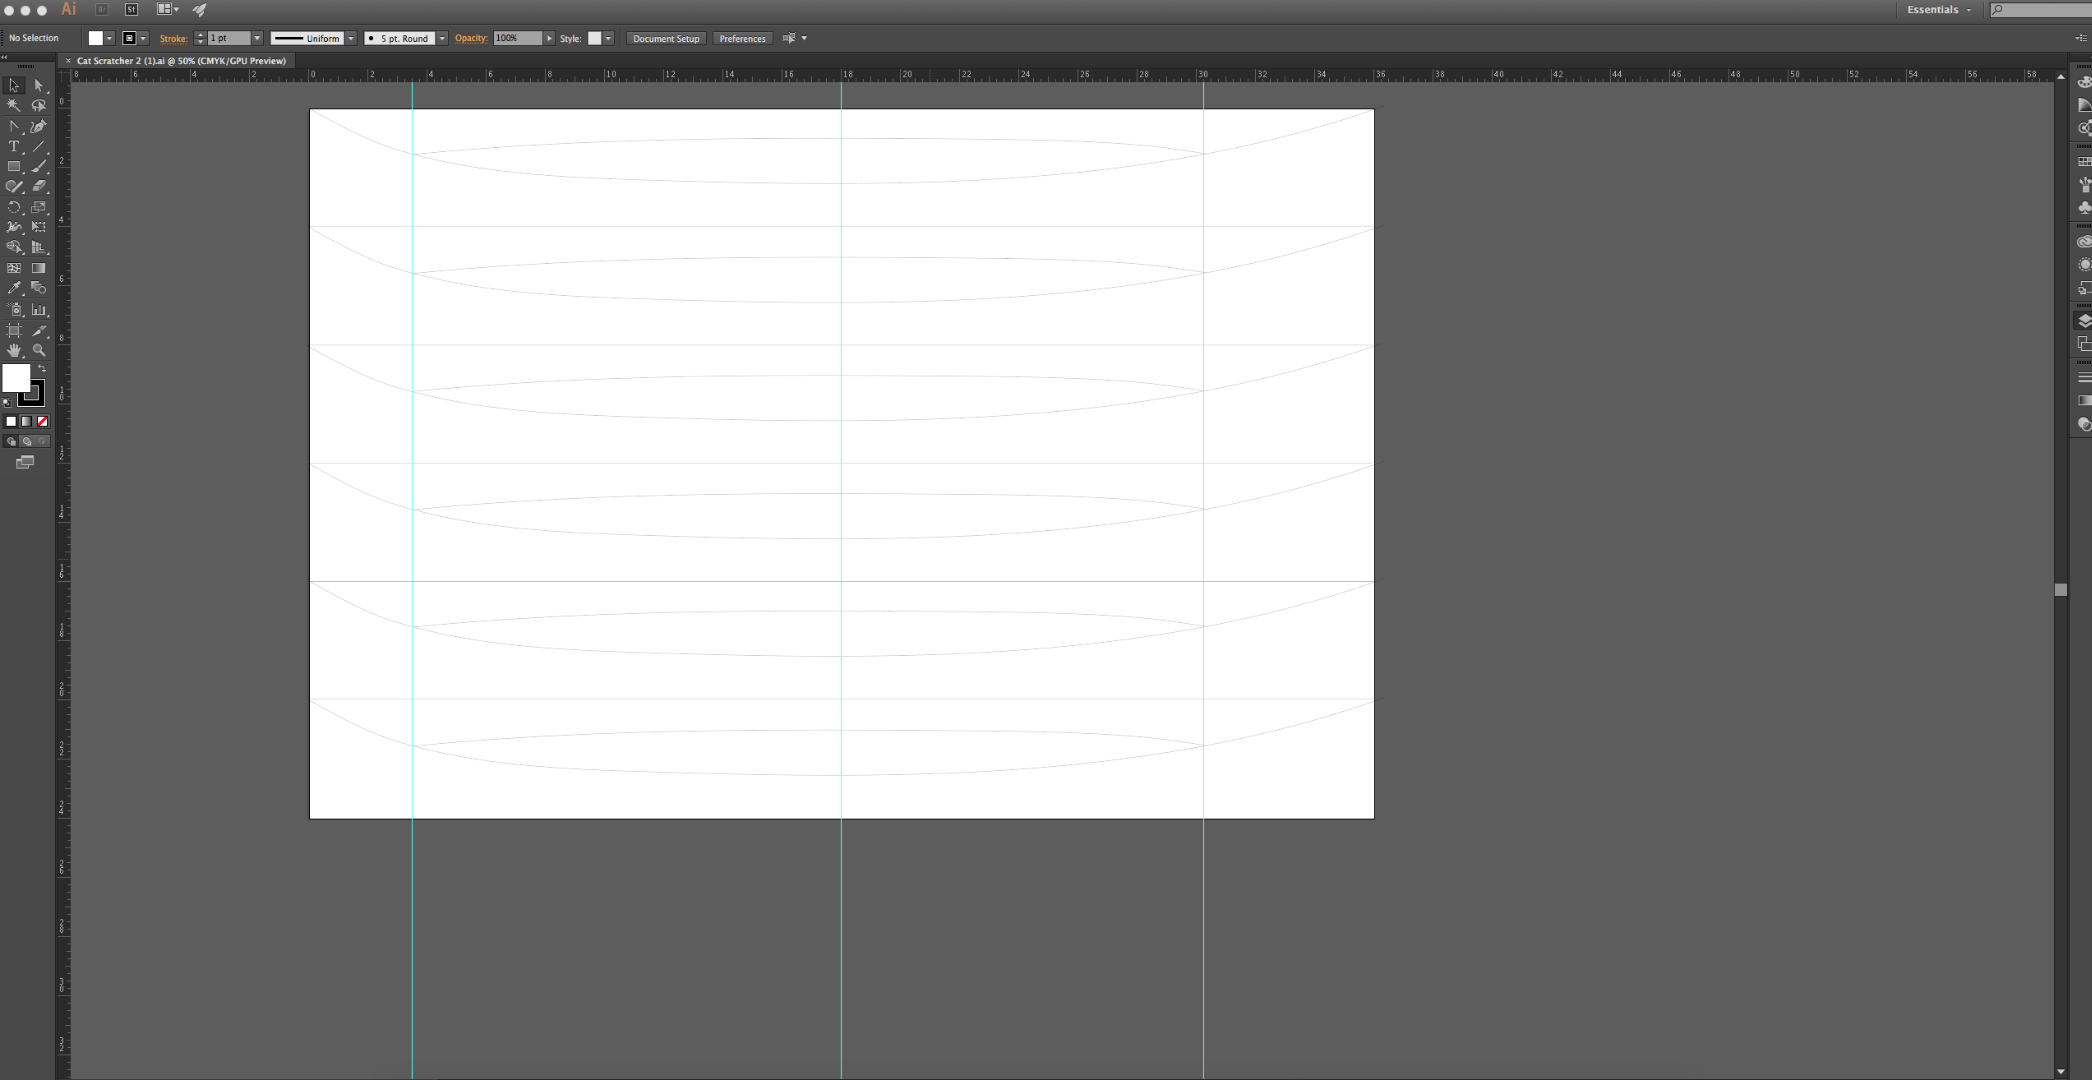This screenshot has height=1080, width=2092.
Task: Select the Rotate tool
Action: (x=14, y=208)
